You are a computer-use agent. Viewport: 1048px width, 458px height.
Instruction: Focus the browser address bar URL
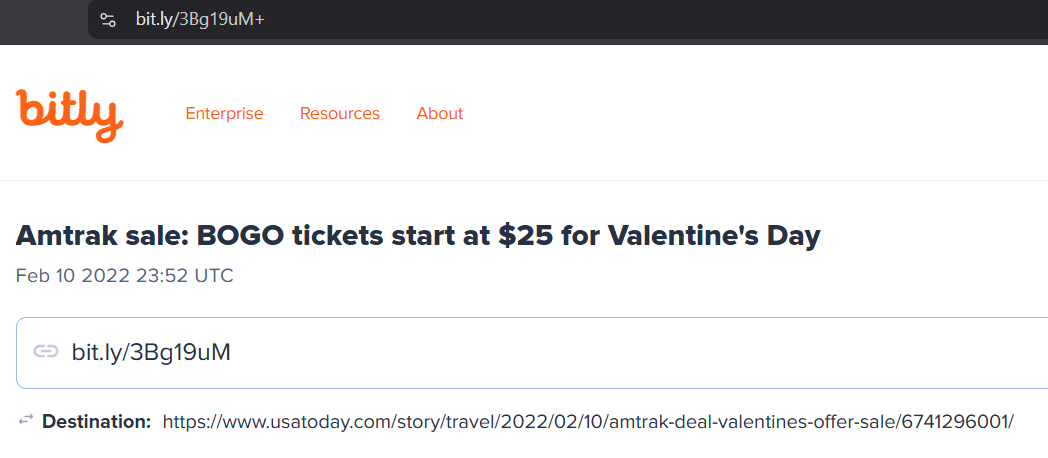click(x=200, y=19)
